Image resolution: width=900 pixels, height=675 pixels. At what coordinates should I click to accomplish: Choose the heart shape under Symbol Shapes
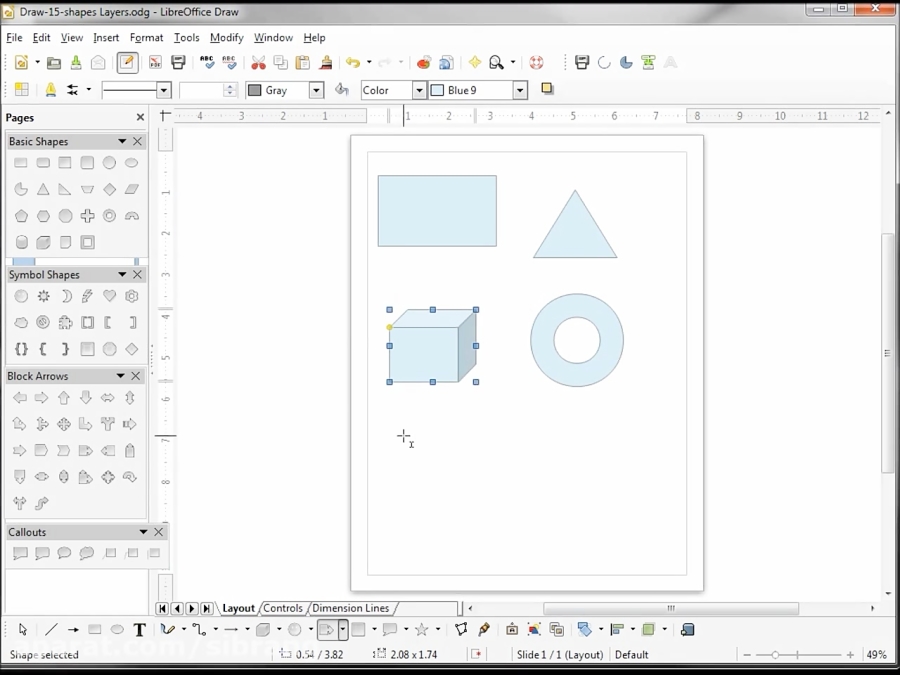point(110,296)
